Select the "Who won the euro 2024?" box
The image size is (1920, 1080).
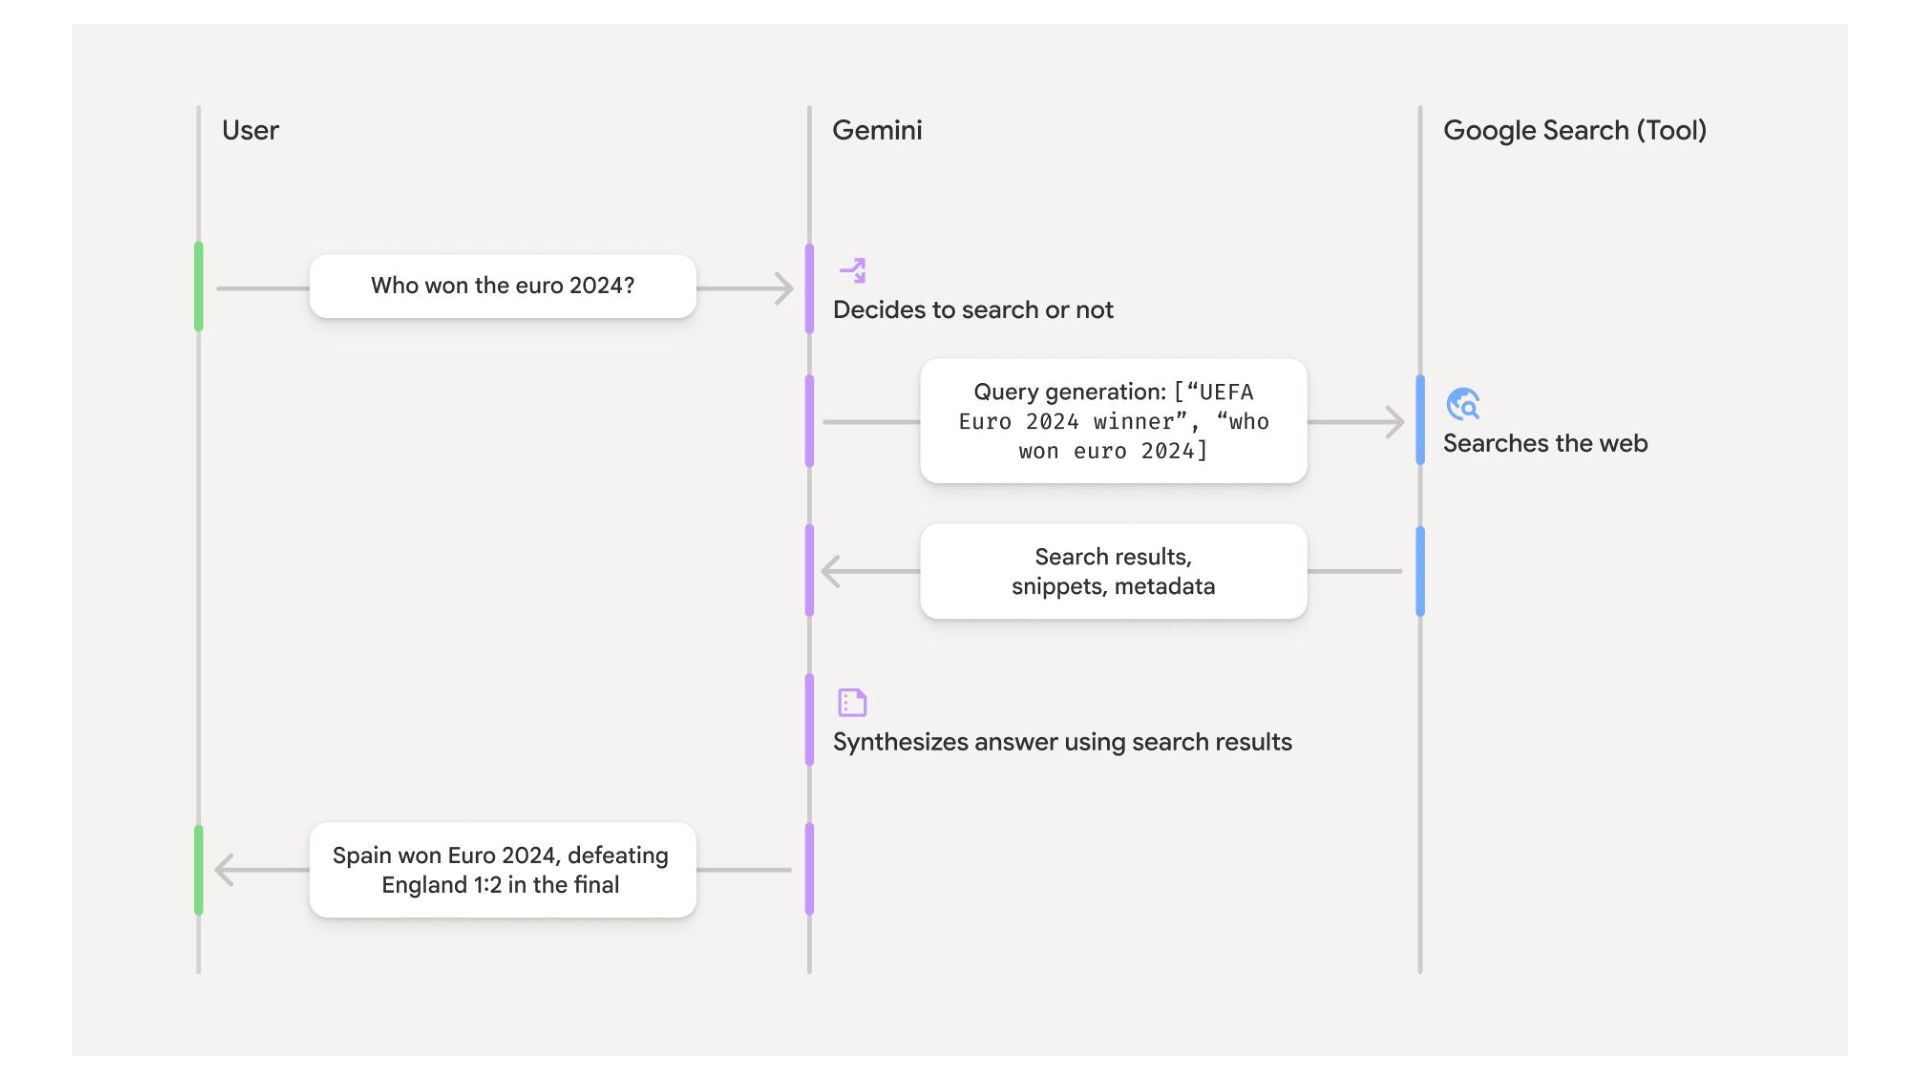click(x=502, y=286)
